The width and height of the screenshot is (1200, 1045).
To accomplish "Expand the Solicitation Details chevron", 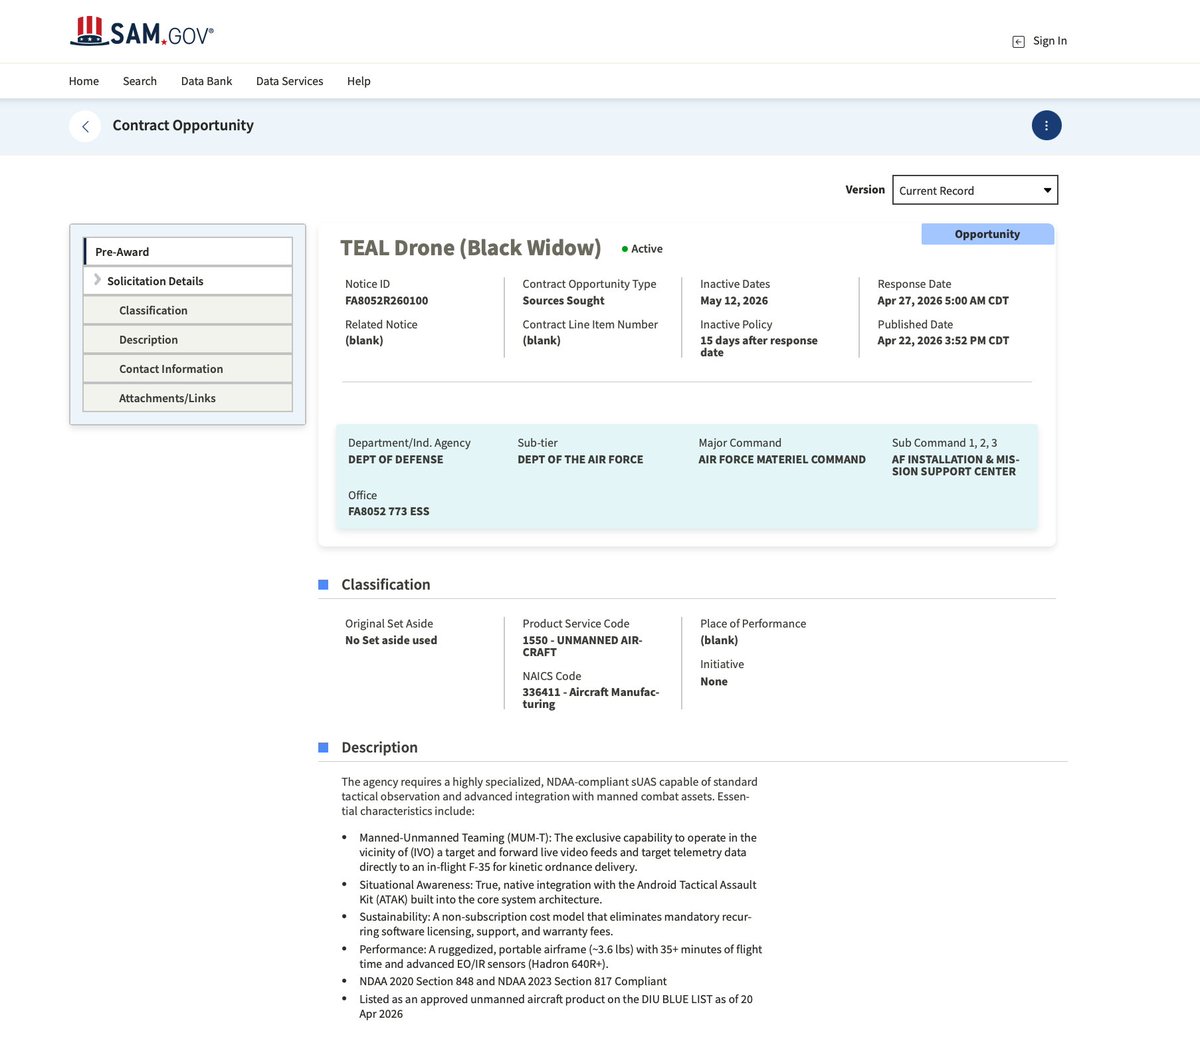I will click(97, 280).
